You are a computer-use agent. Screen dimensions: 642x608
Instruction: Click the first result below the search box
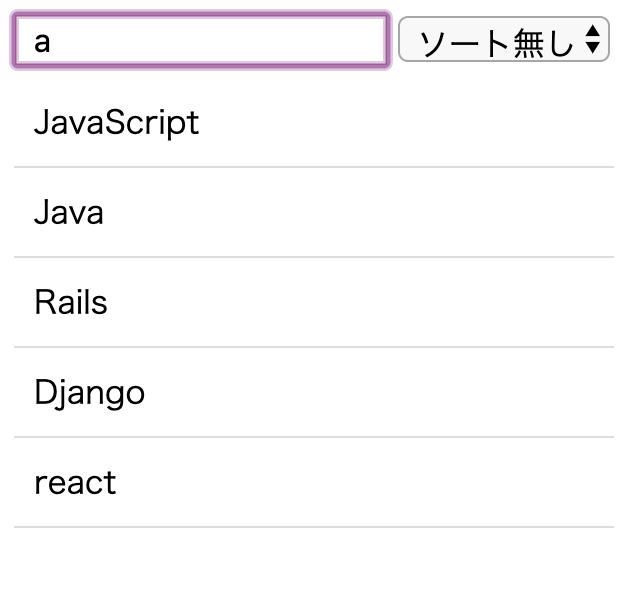[313, 123]
